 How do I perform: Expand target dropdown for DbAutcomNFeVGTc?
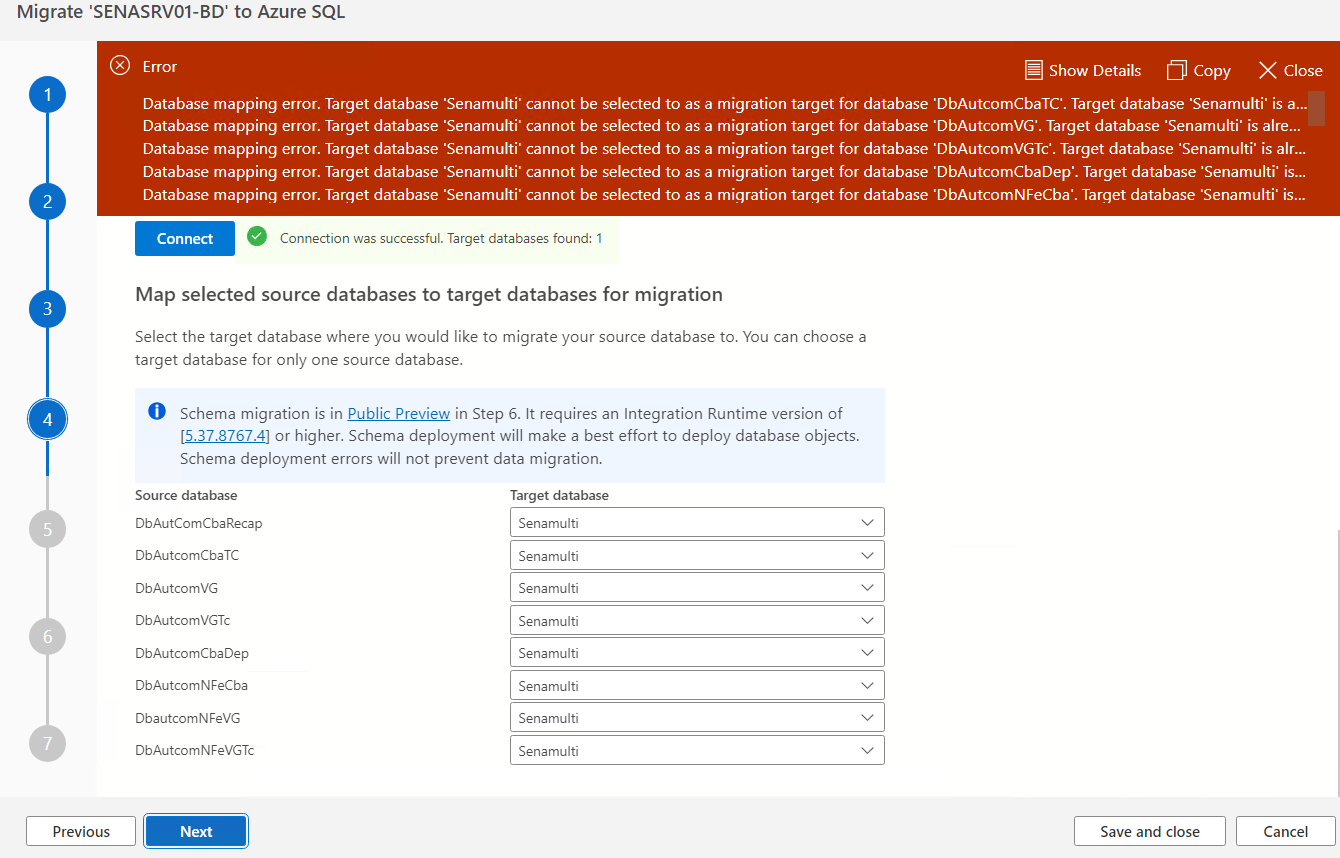point(697,751)
